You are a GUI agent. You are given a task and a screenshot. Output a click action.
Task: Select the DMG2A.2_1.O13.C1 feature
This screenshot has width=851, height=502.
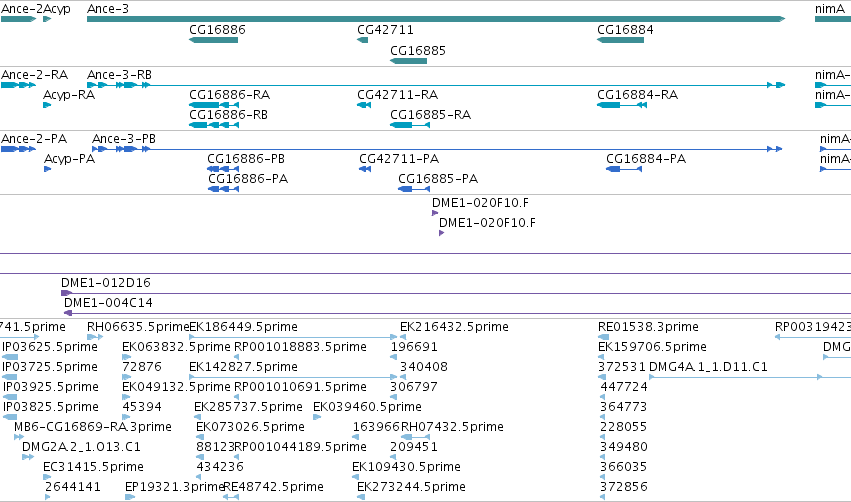click(28, 457)
